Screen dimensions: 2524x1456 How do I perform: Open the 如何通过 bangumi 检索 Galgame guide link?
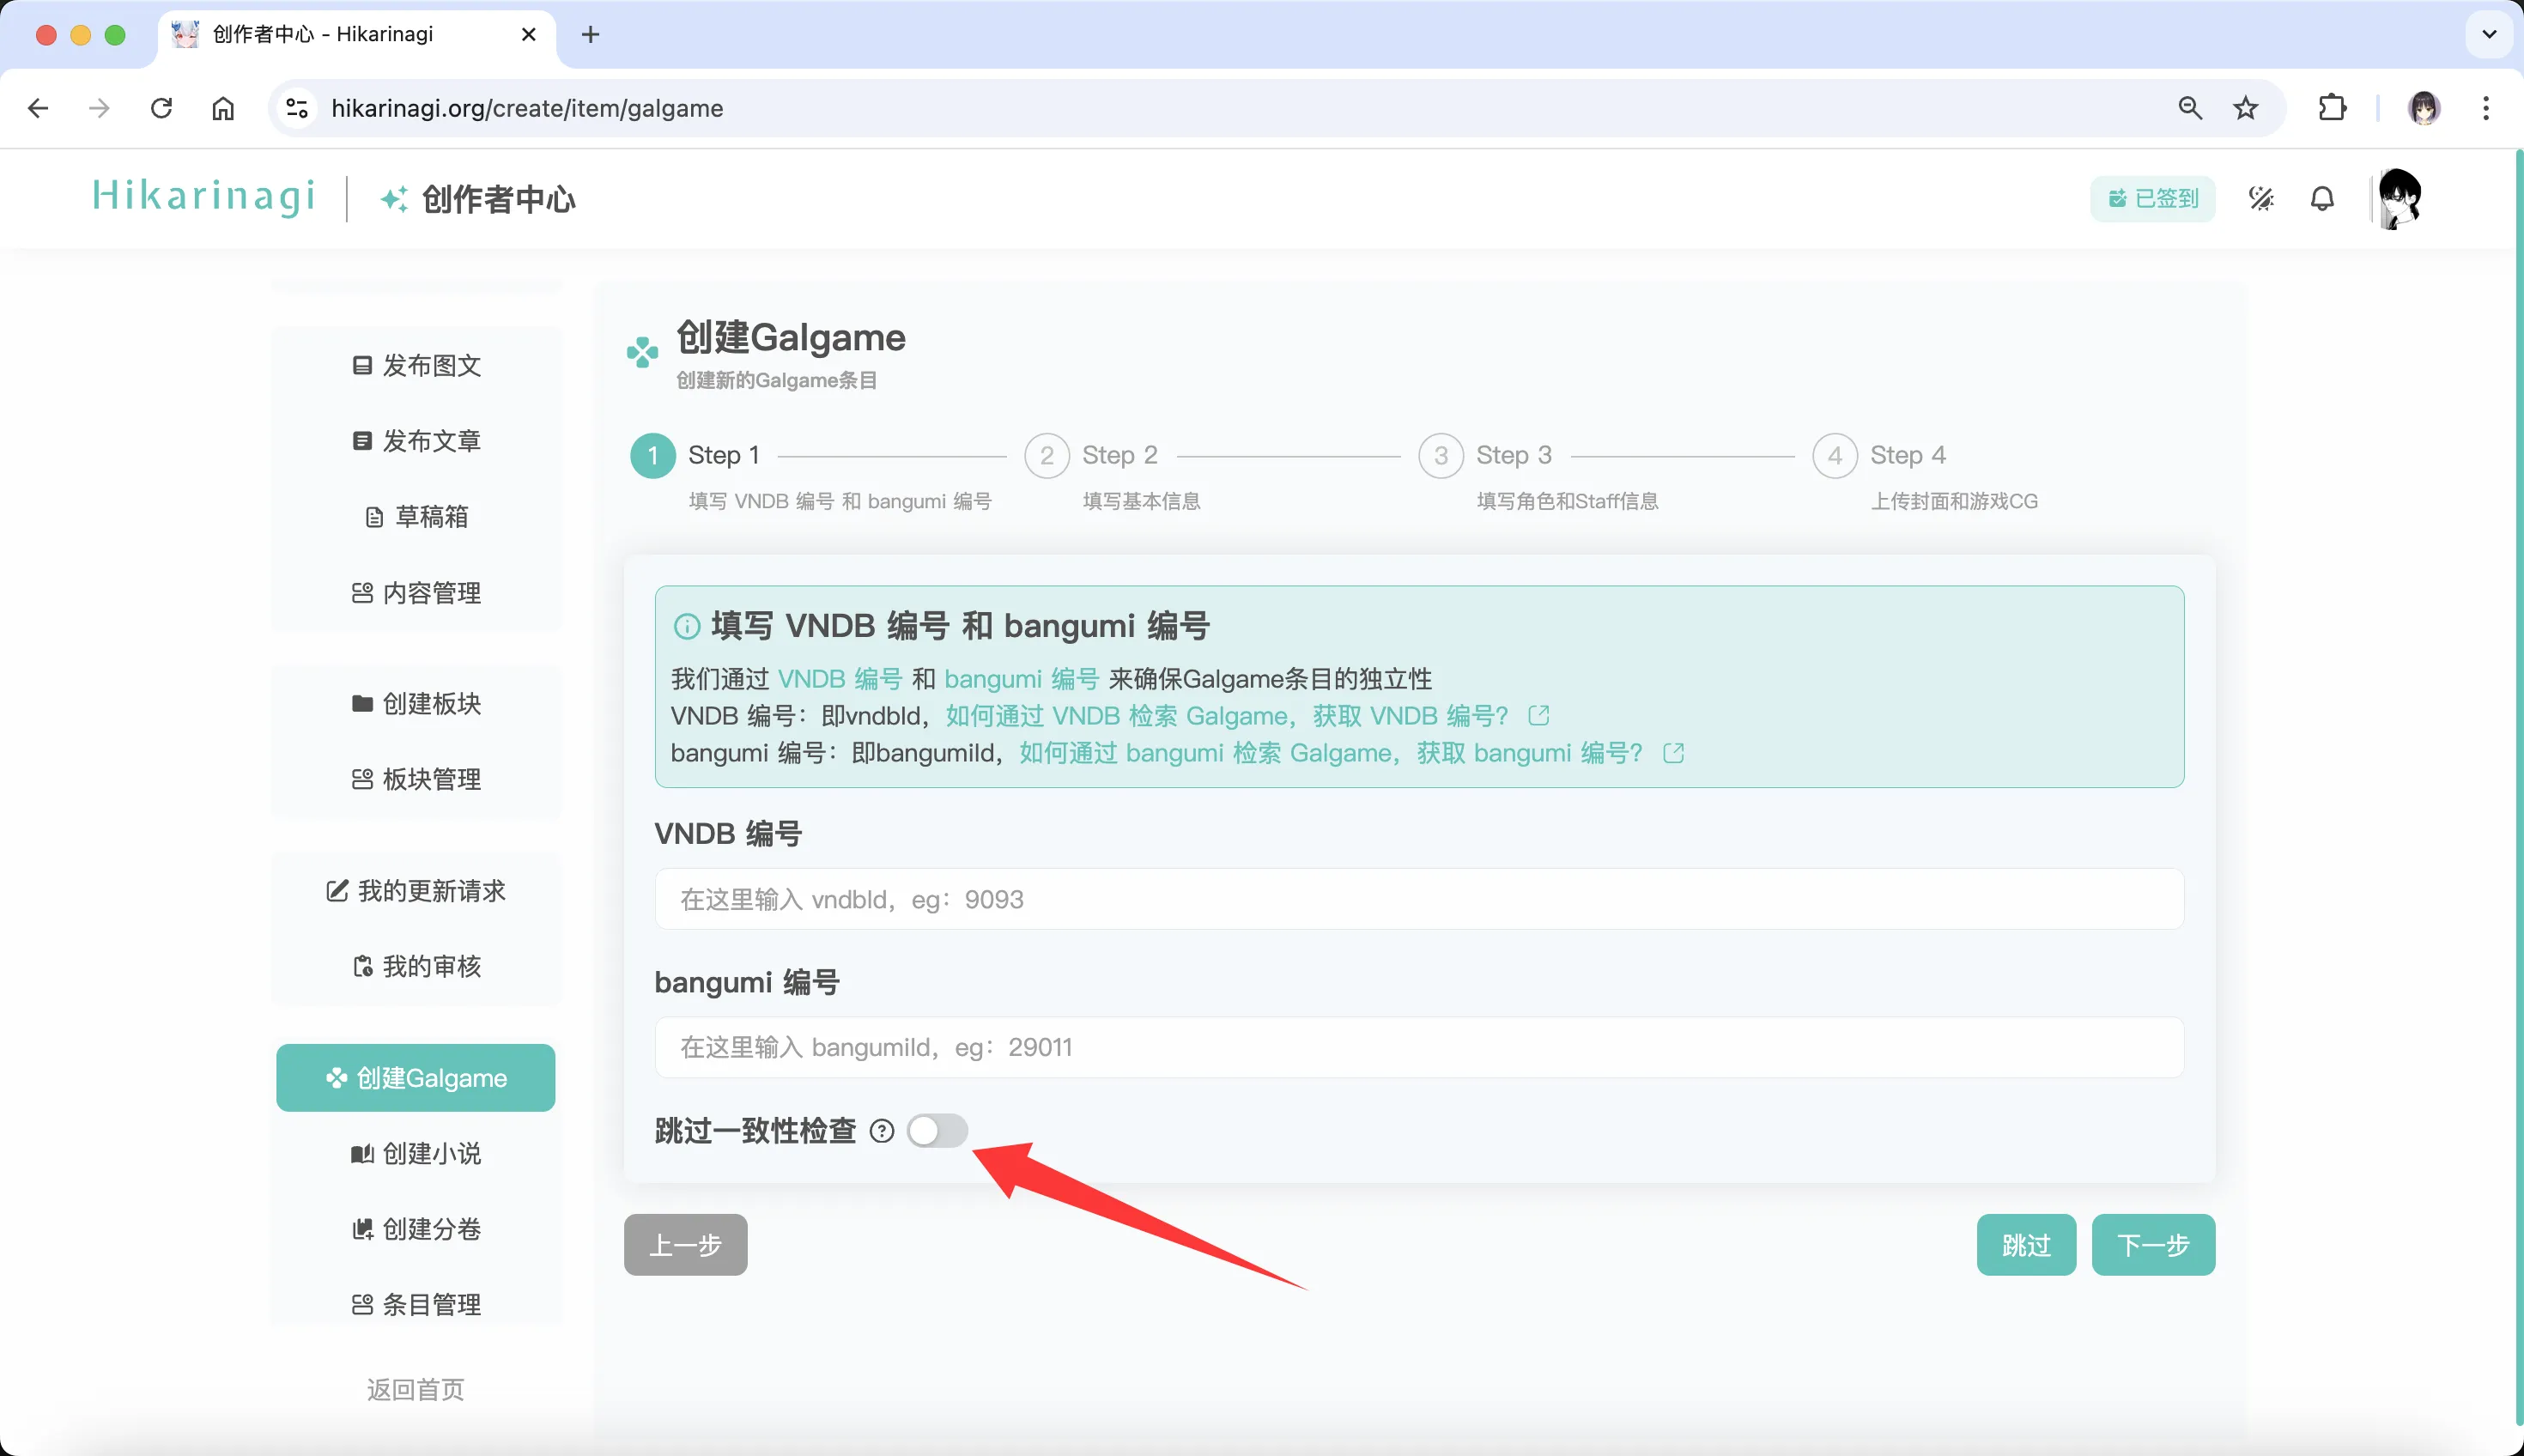1330,753
